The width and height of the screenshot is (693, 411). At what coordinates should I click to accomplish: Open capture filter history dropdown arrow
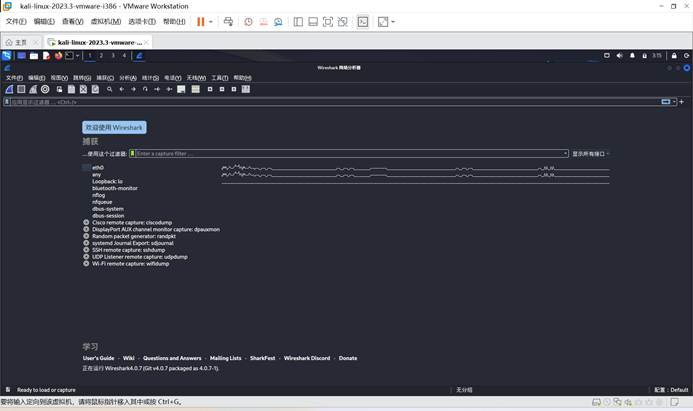tap(565, 153)
